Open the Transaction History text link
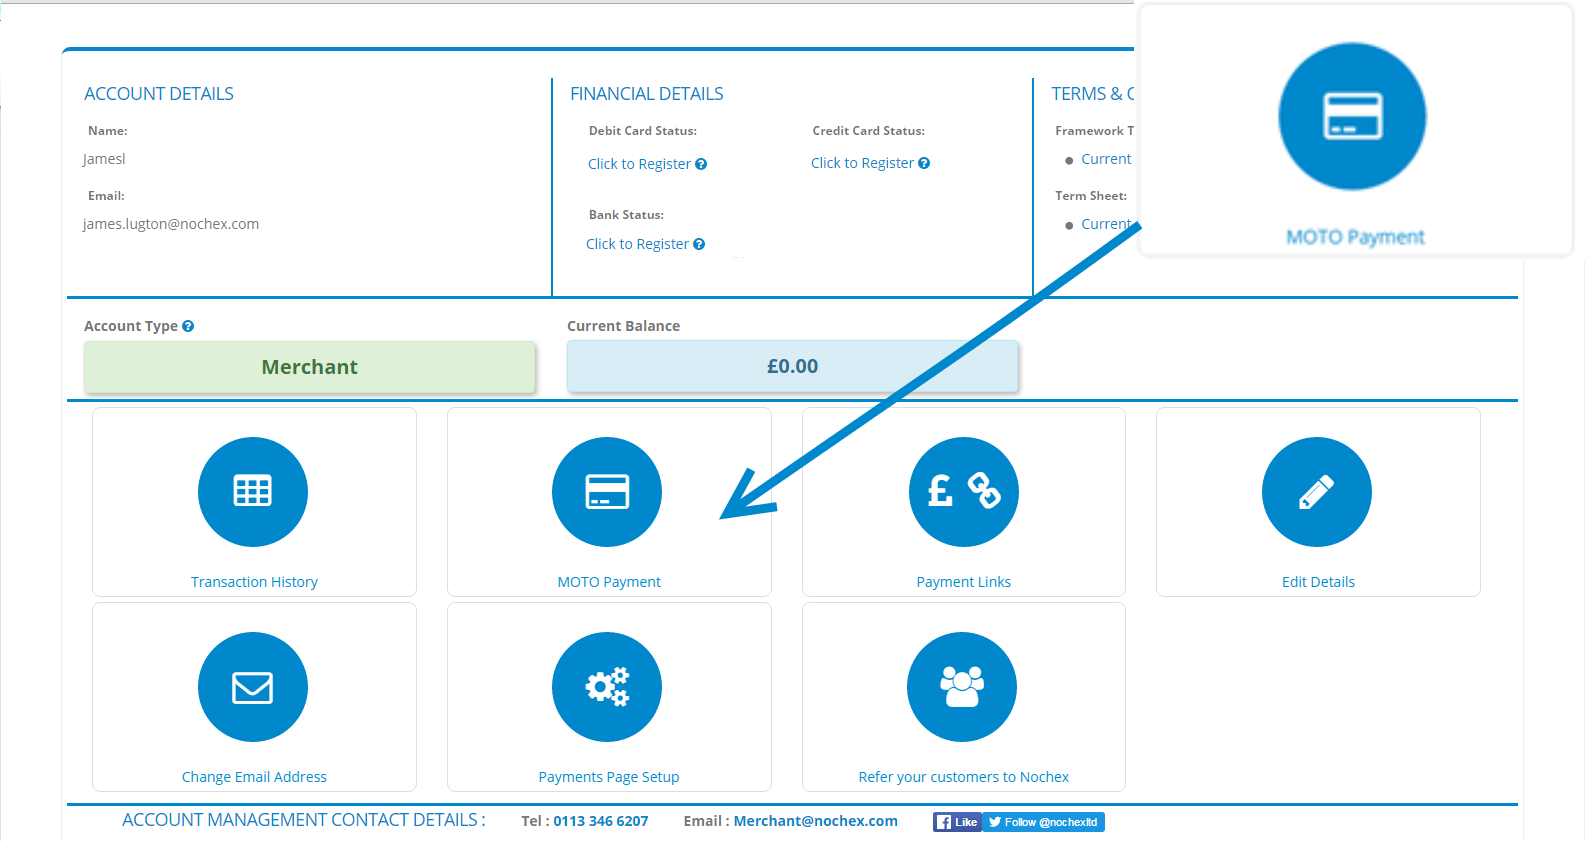The width and height of the screenshot is (1585, 841). coord(254,582)
